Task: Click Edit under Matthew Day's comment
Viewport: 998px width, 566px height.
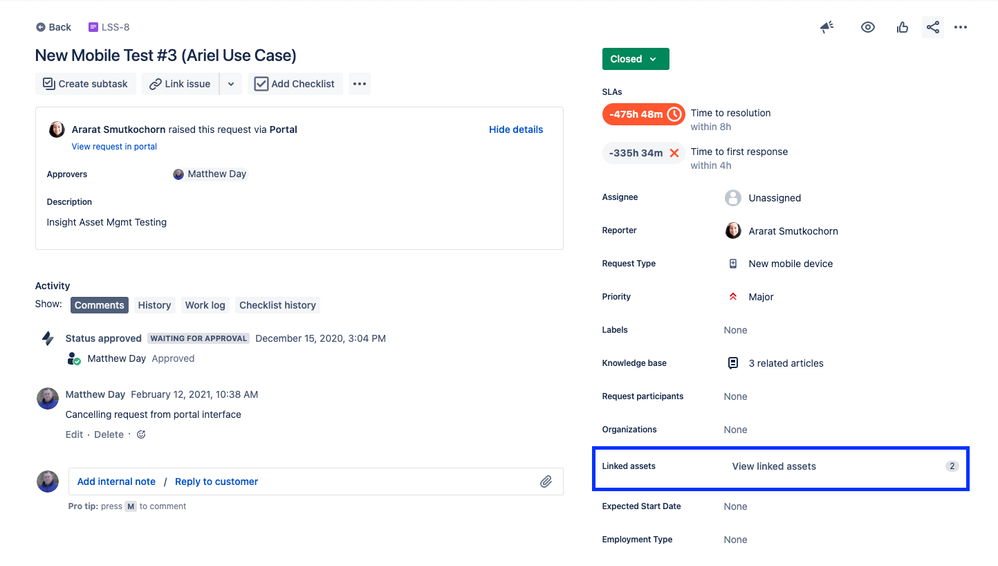Action: 74,434
